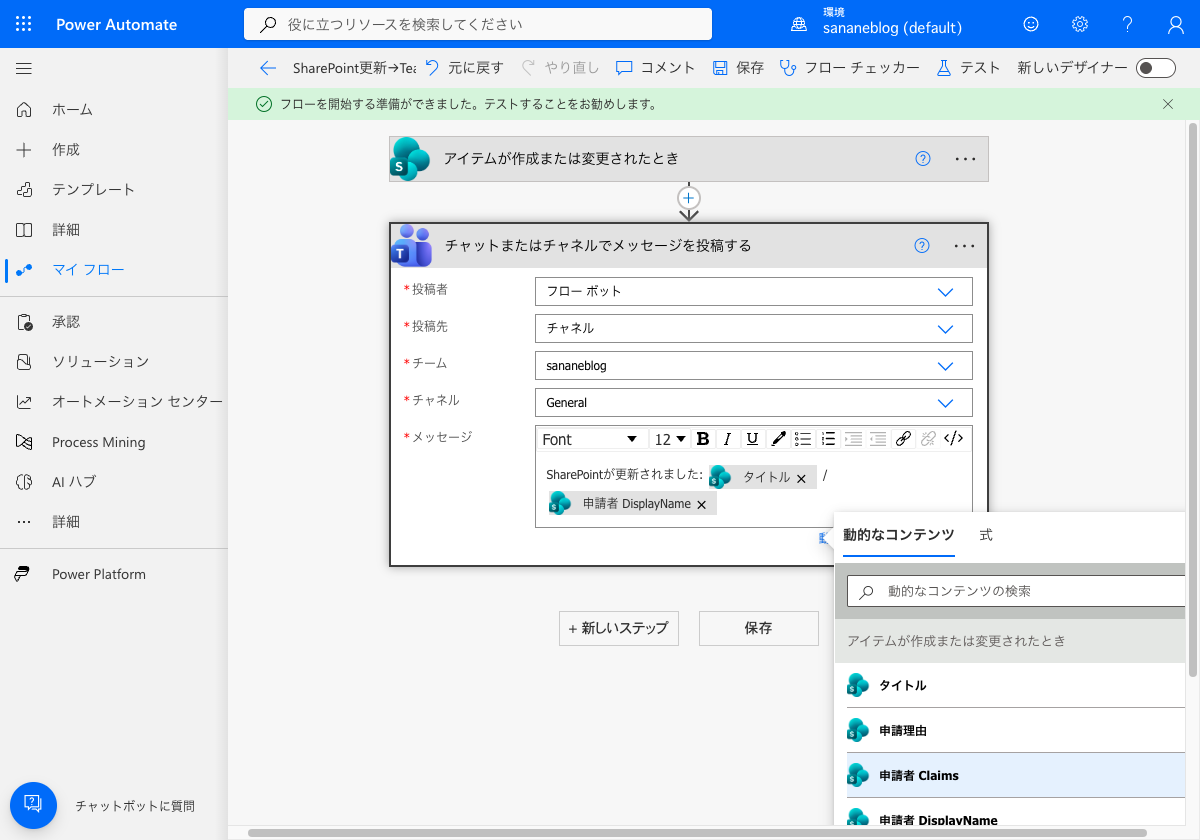Click コメント in the toolbar
This screenshot has height=840, width=1200.
point(655,68)
